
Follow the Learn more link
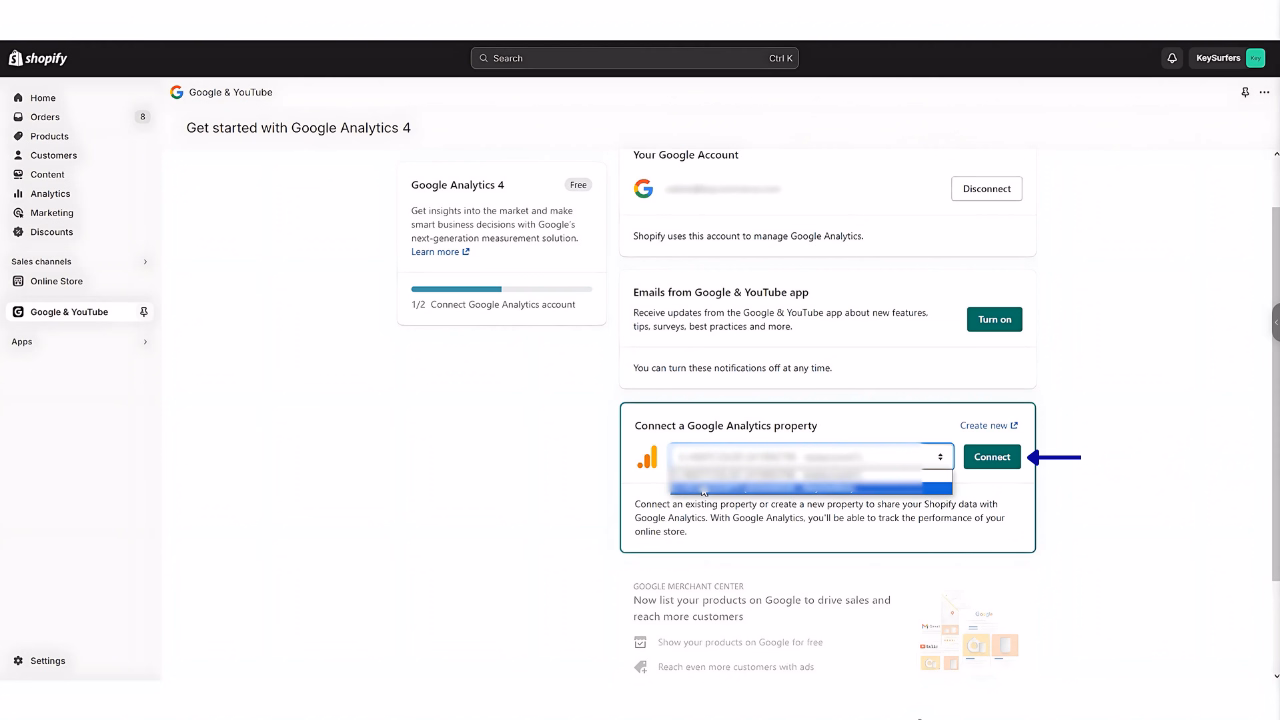pyautogui.click(x=440, y=252)
